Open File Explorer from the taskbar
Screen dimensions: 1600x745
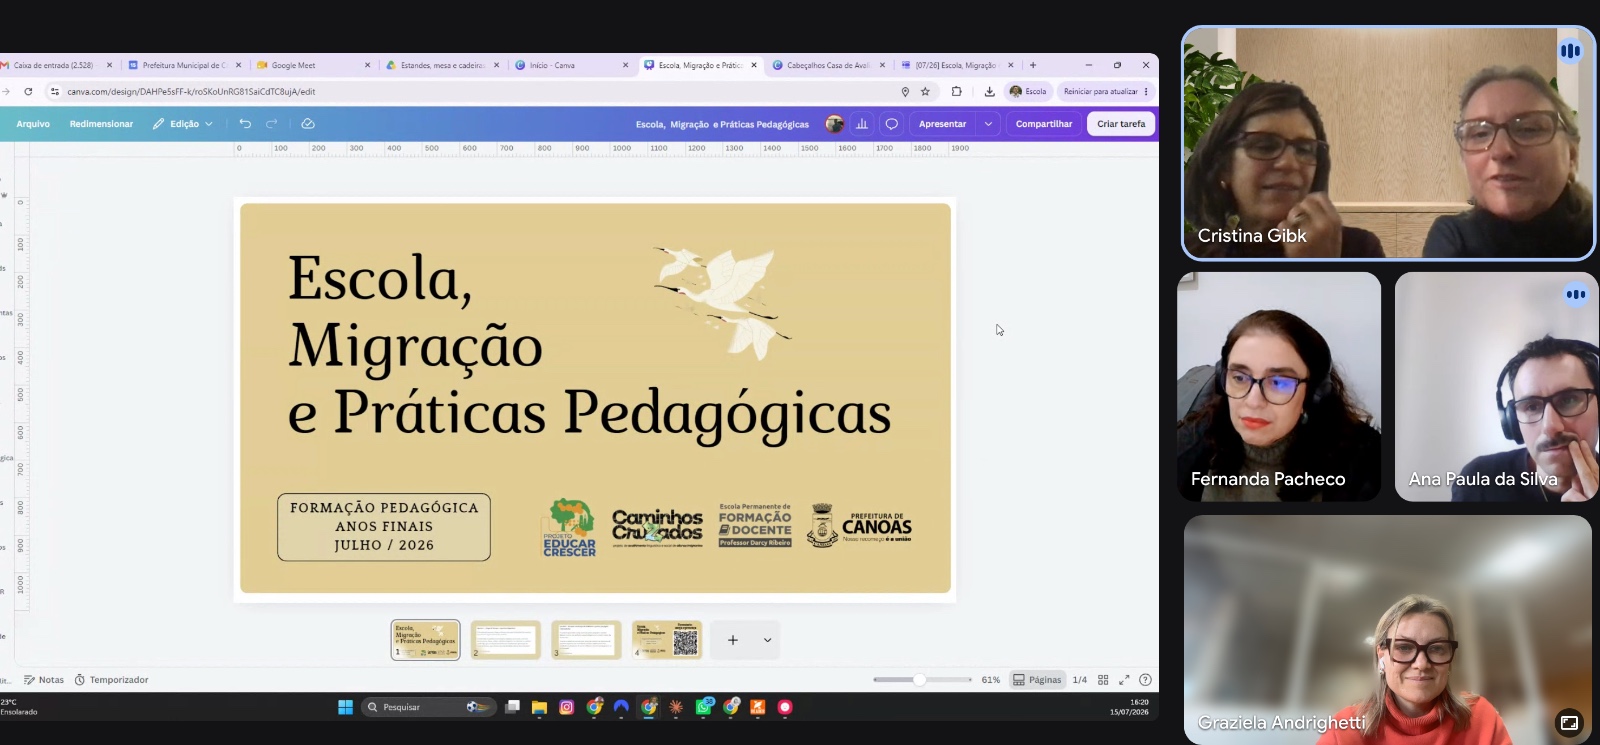pyautogui.click(x=539, y=707)
